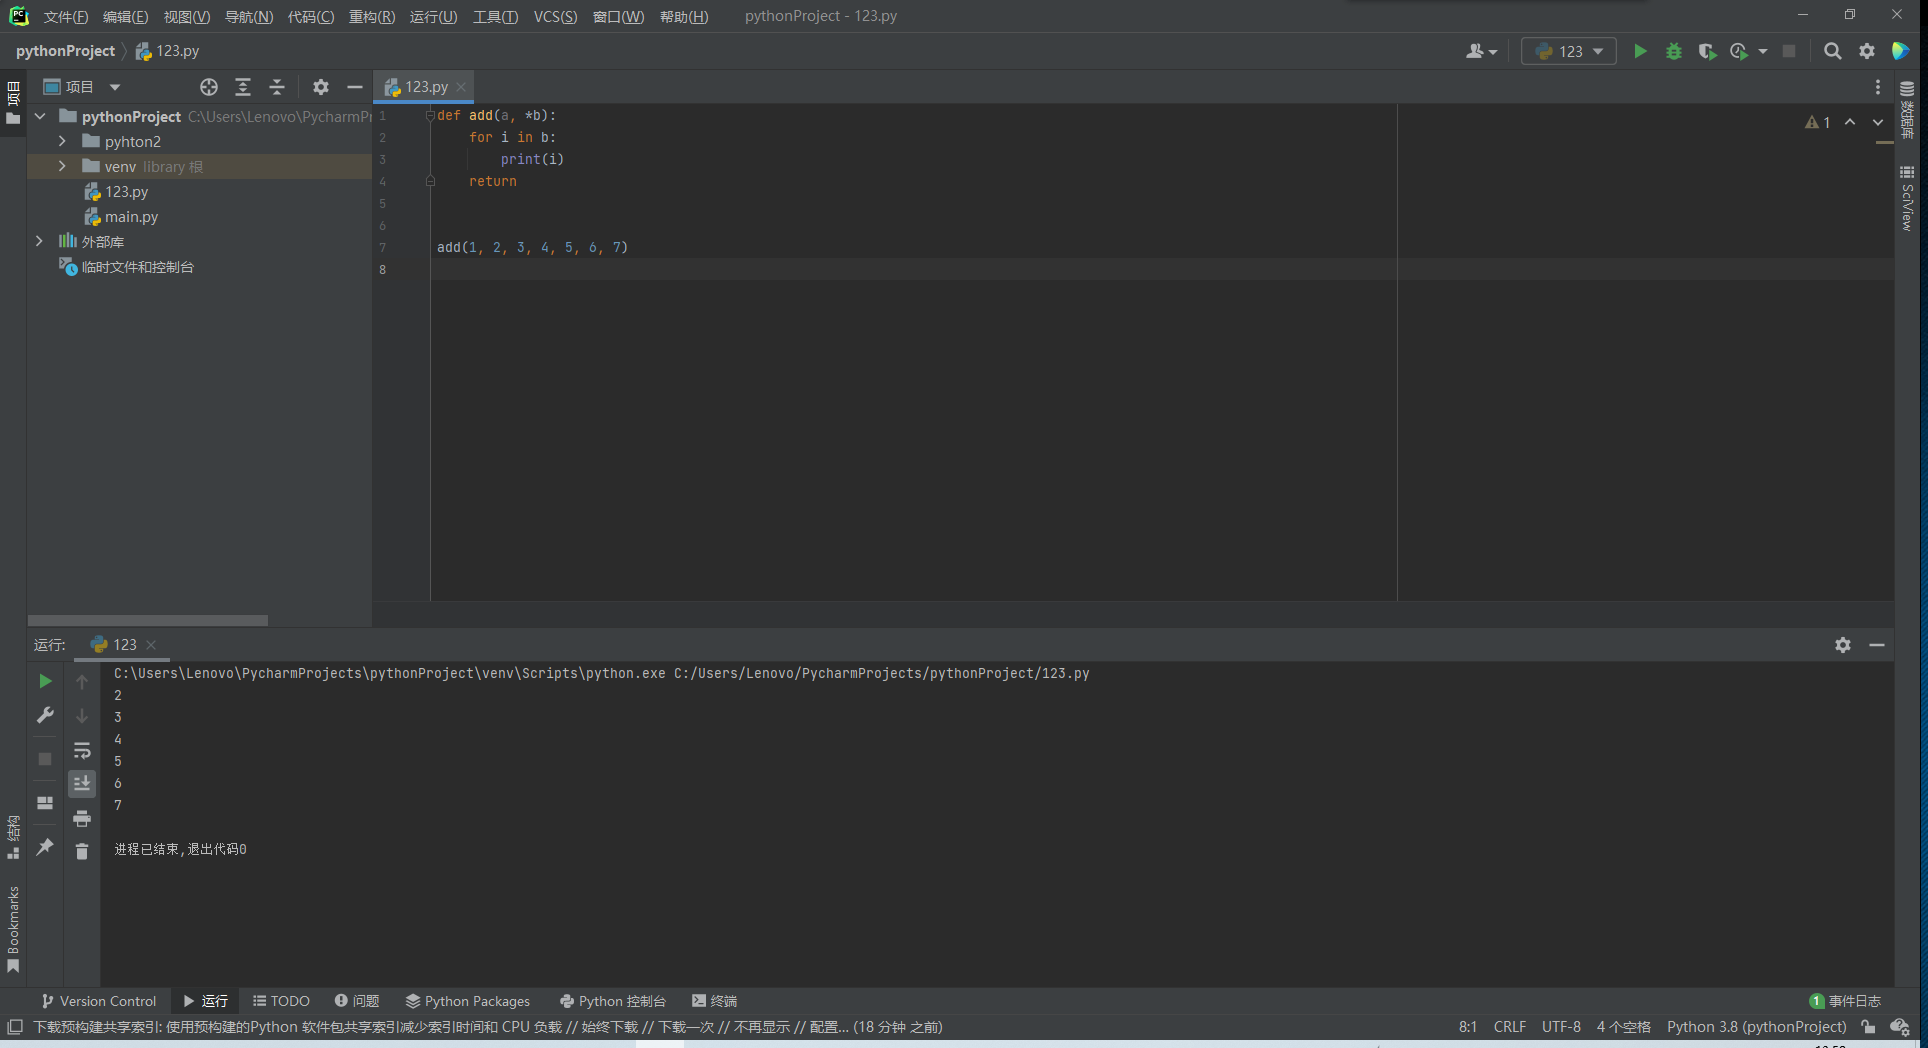Open Version Control tool window
1928x1048 pixels.
pos(98,1001)
